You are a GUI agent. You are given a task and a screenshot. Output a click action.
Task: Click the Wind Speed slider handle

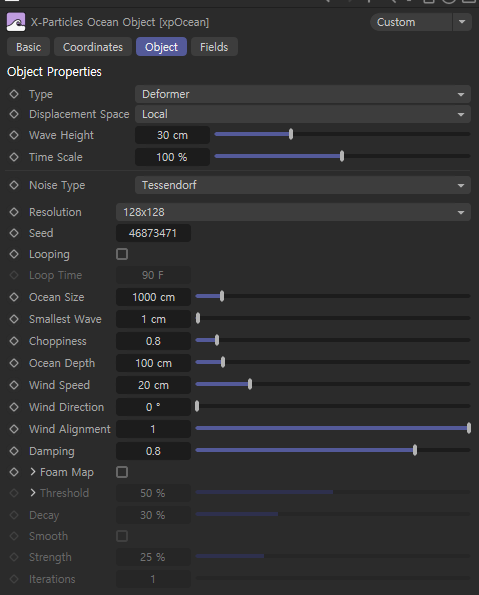tap(250, 384)
